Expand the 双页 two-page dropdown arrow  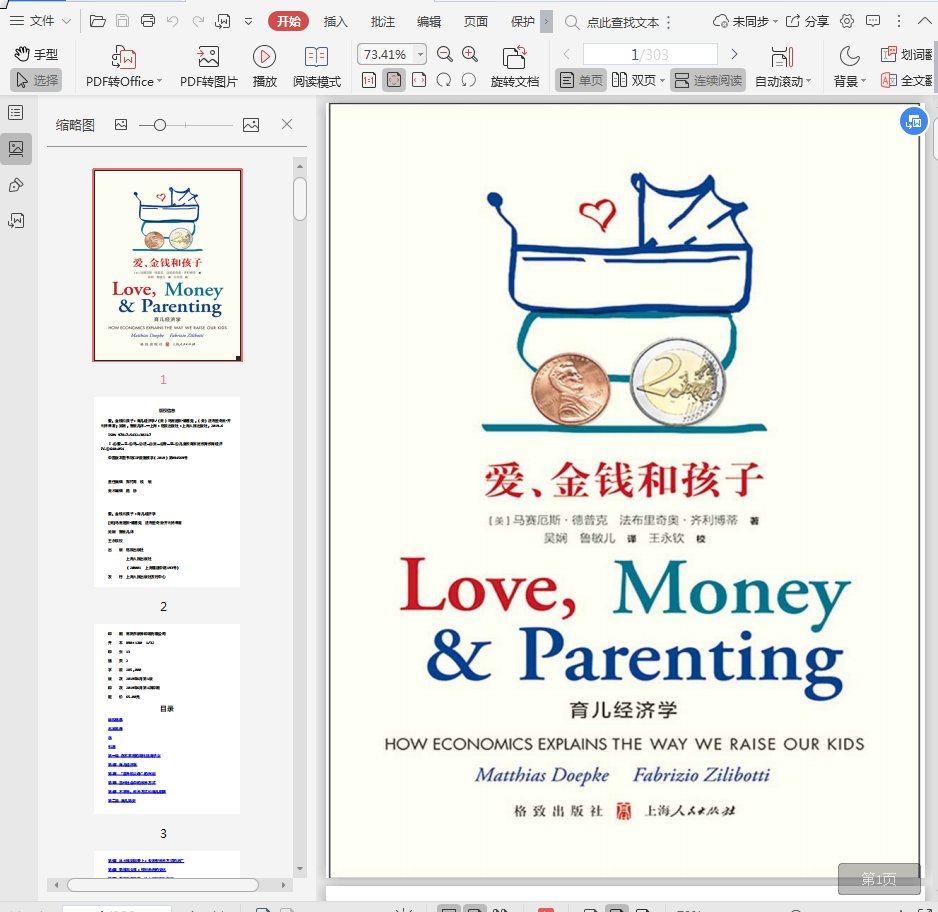[x=661, y=82]
